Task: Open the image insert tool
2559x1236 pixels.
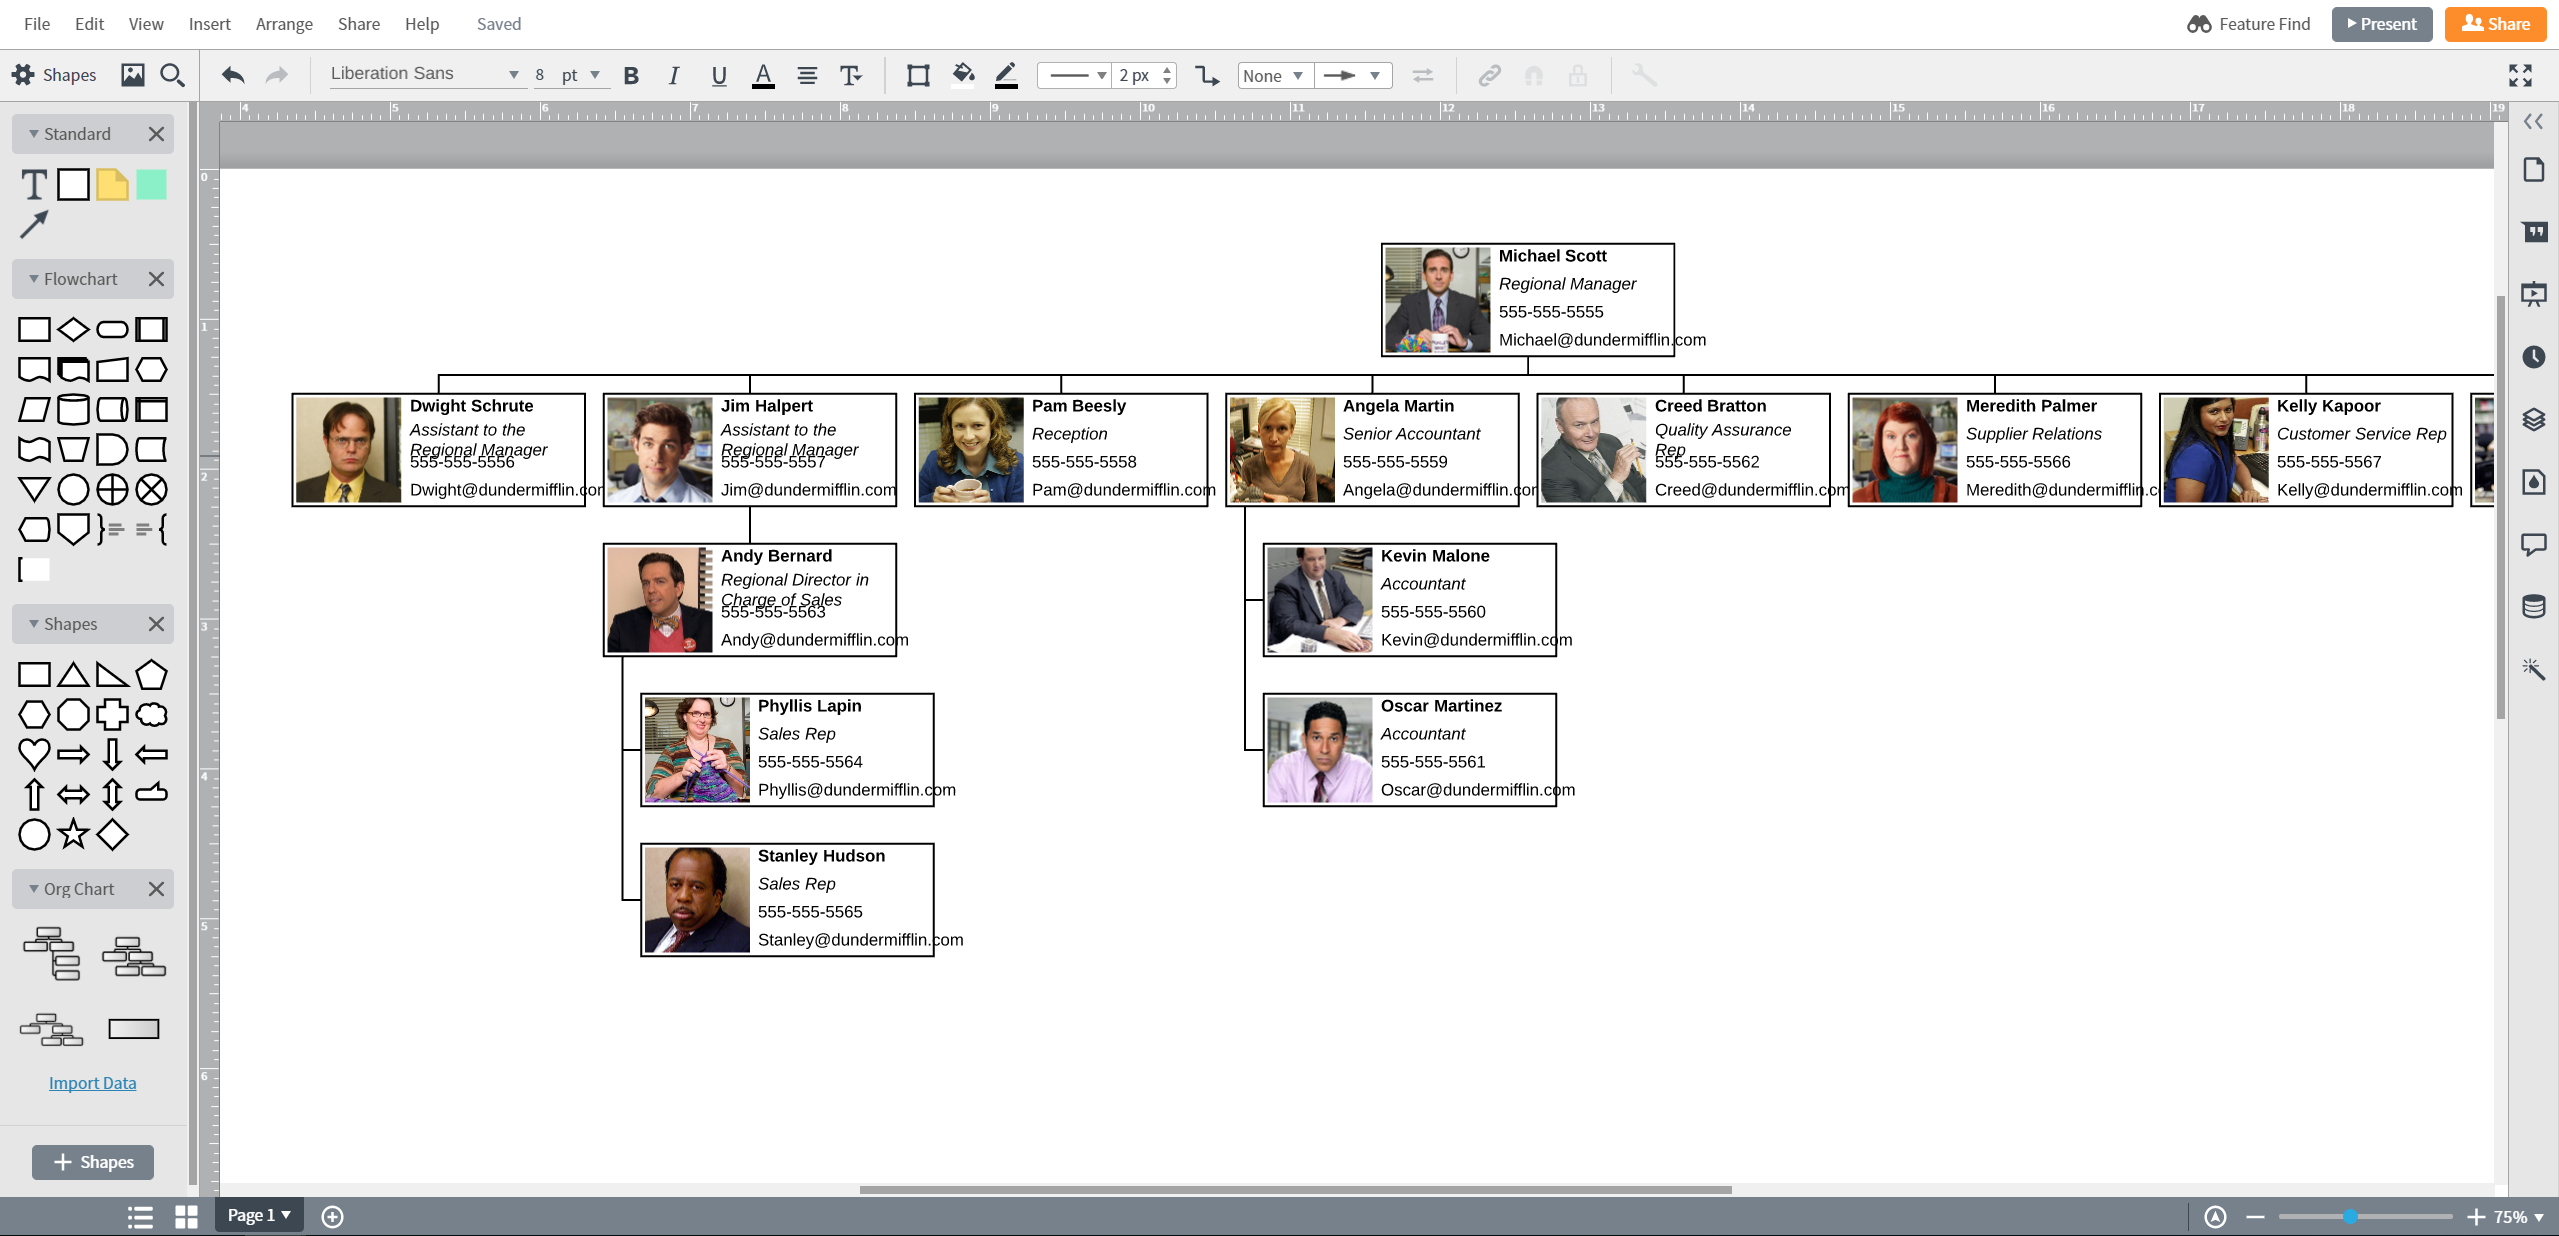Action: tap(132, 75)
